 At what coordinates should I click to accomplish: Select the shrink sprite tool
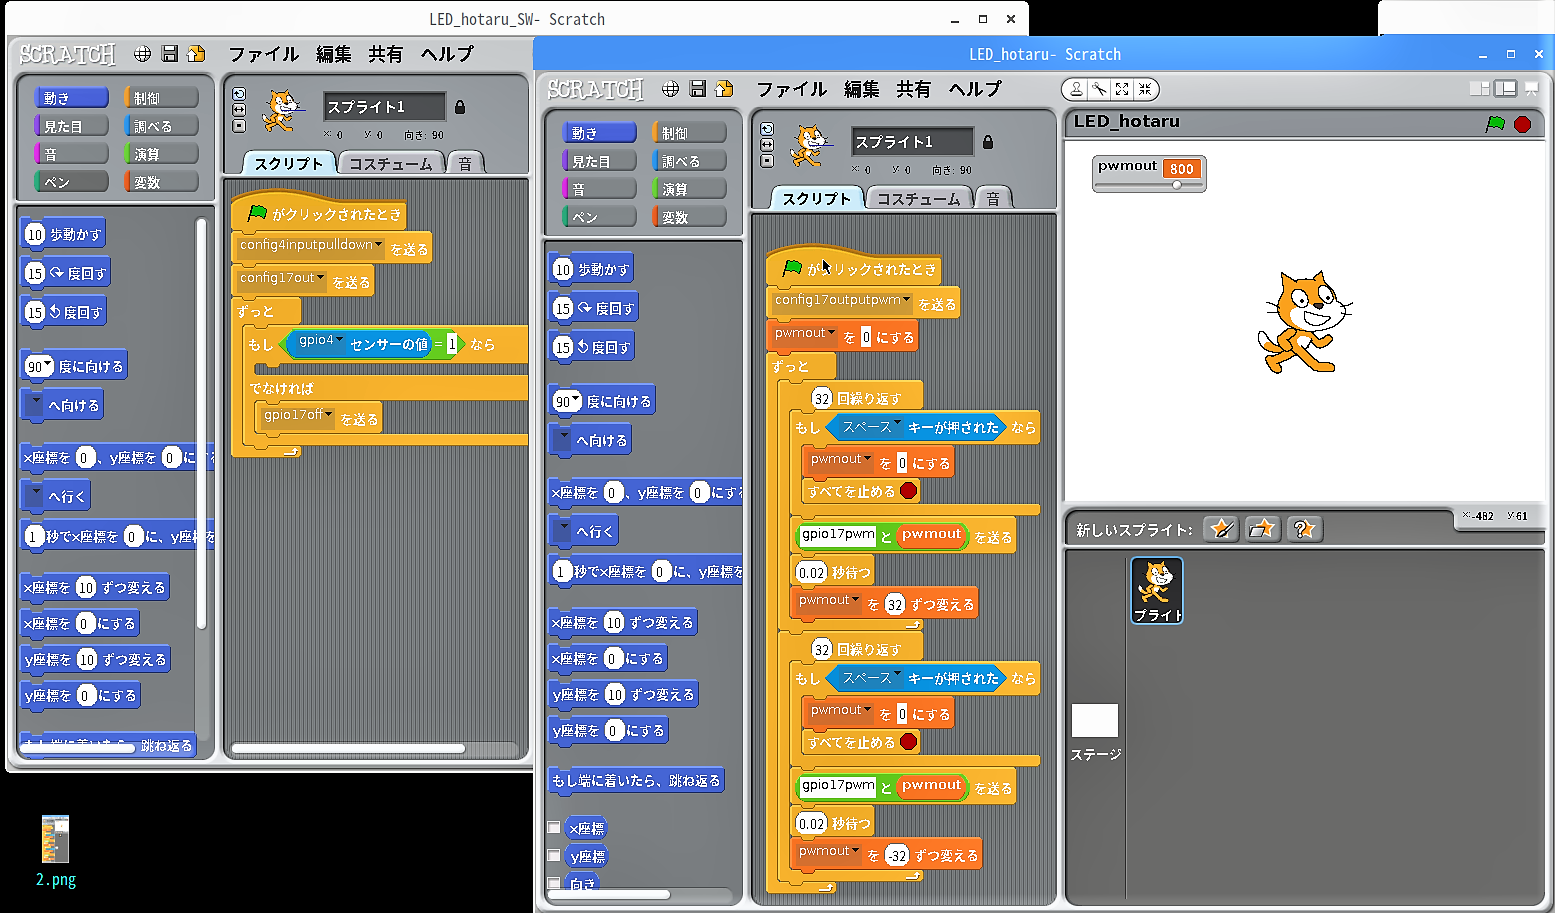1145,89
